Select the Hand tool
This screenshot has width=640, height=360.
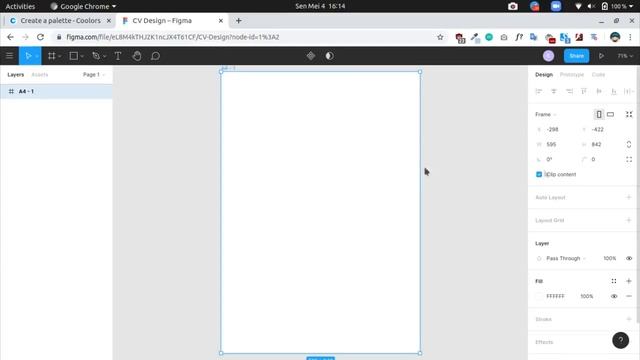click(x=137, y=56)
